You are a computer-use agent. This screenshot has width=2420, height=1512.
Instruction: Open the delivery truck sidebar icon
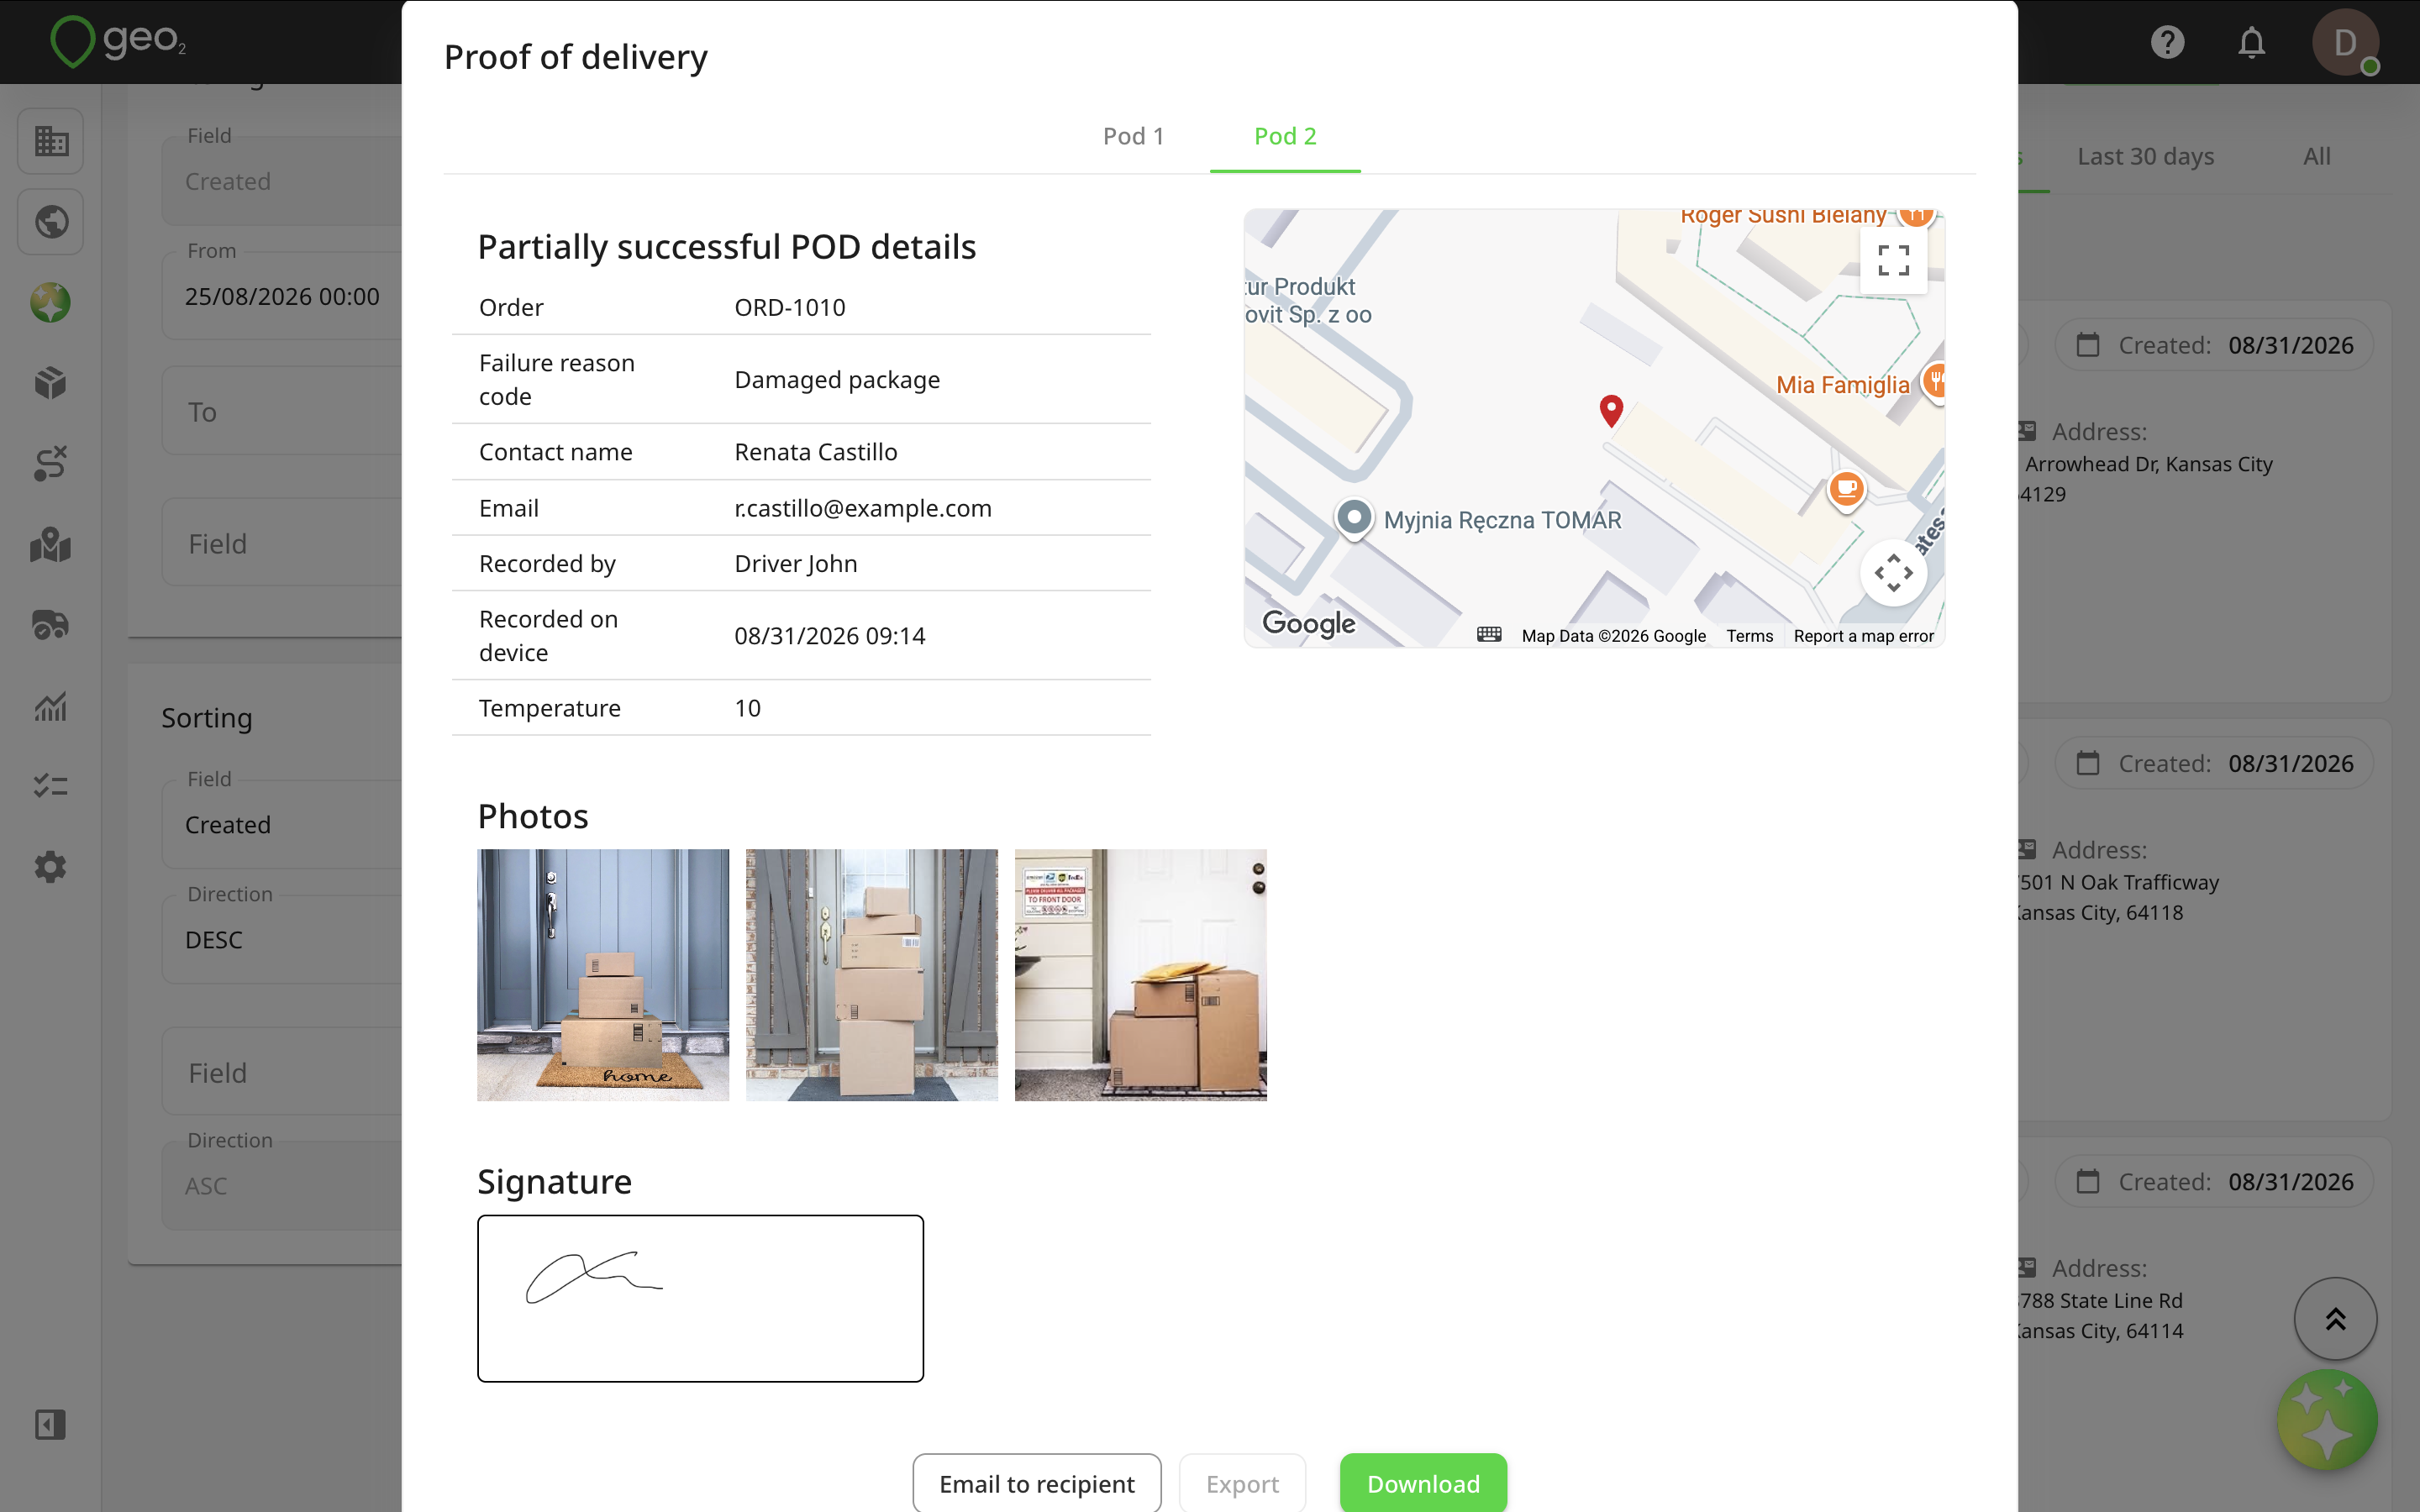[x=50, y=625]
